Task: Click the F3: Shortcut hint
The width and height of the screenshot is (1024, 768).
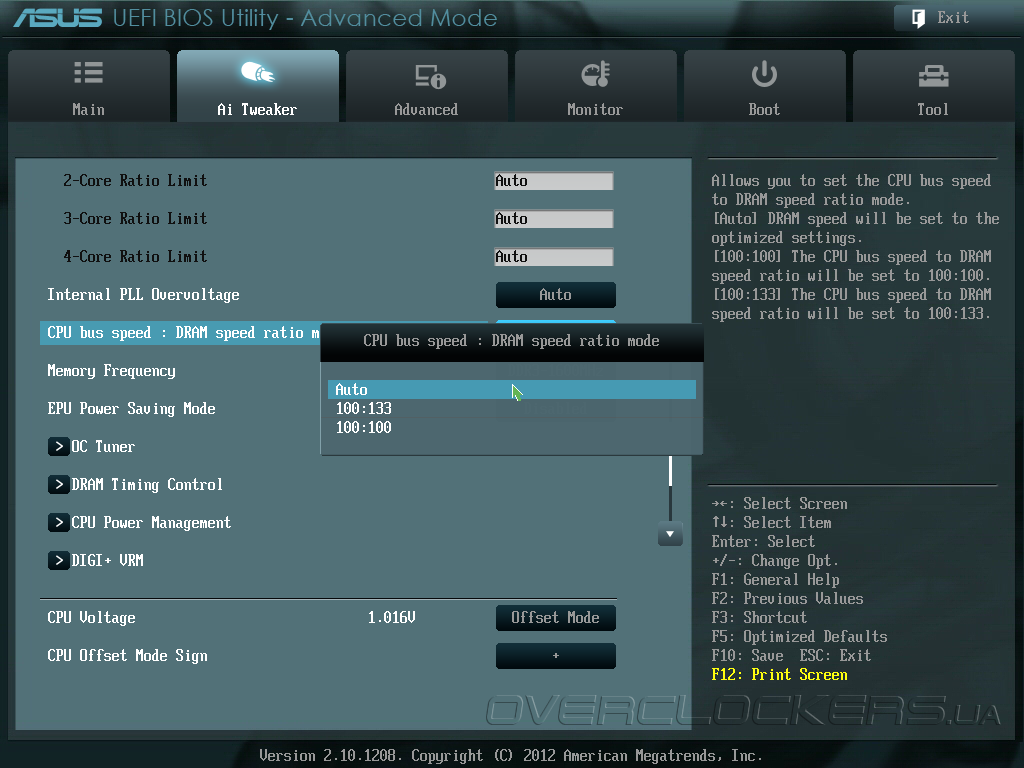Action: (759, 618)
